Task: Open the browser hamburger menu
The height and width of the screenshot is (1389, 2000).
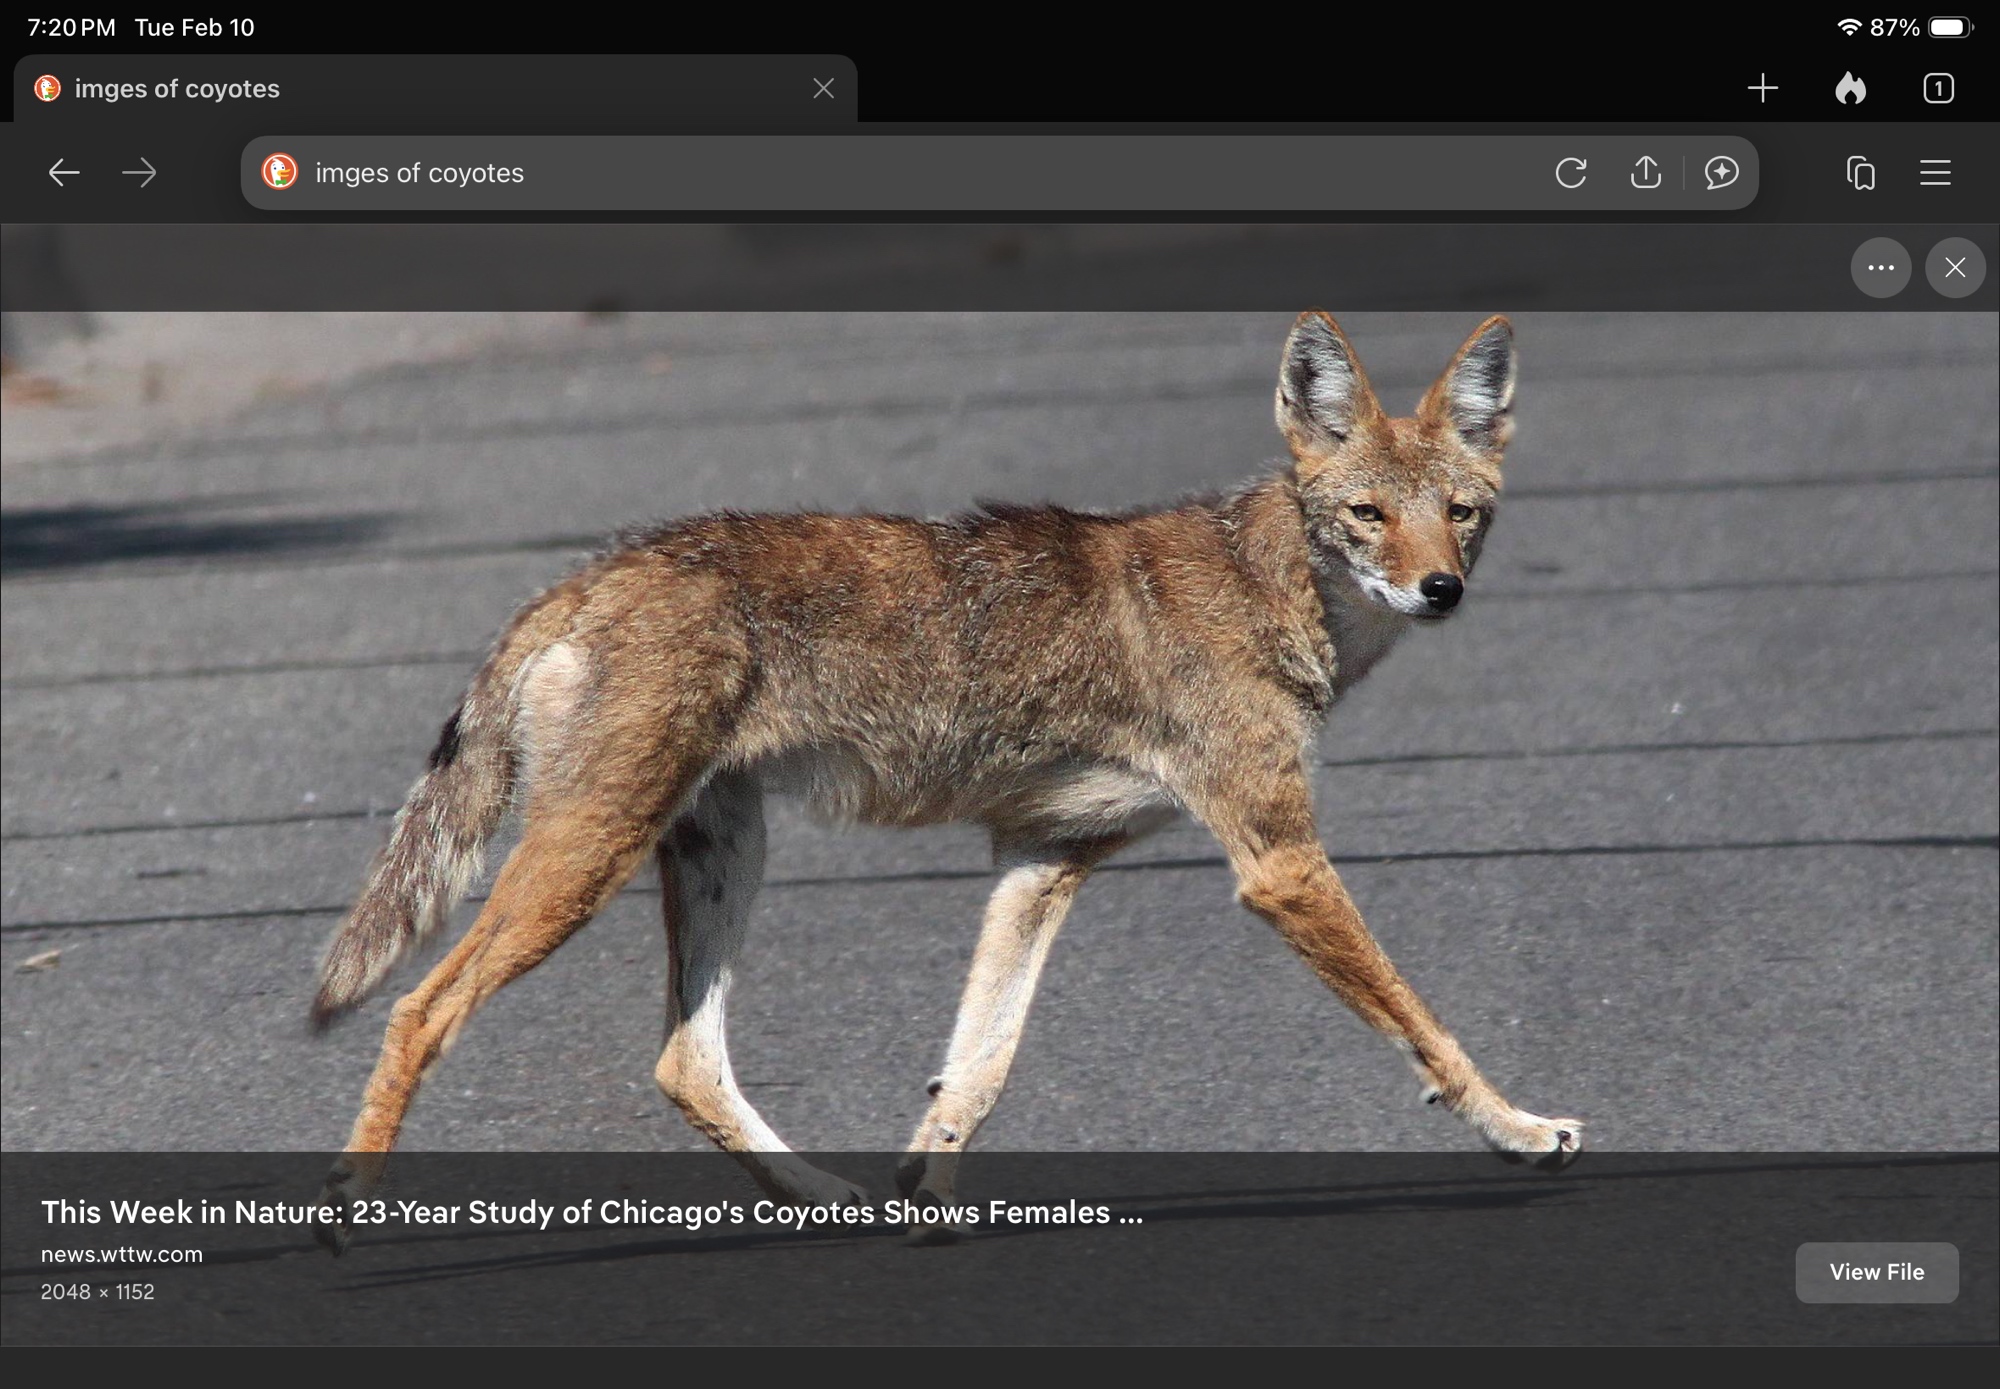Action: 1935,173
